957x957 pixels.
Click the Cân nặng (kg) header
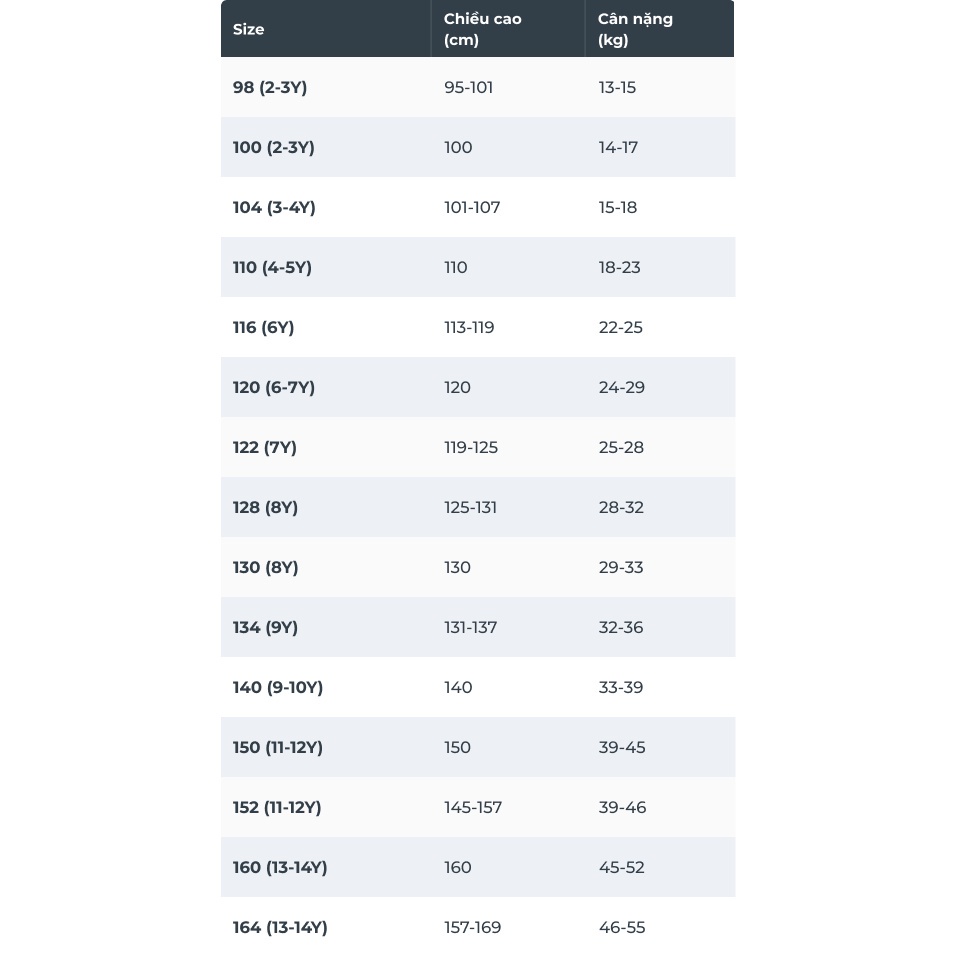click(x=635, y=29)
